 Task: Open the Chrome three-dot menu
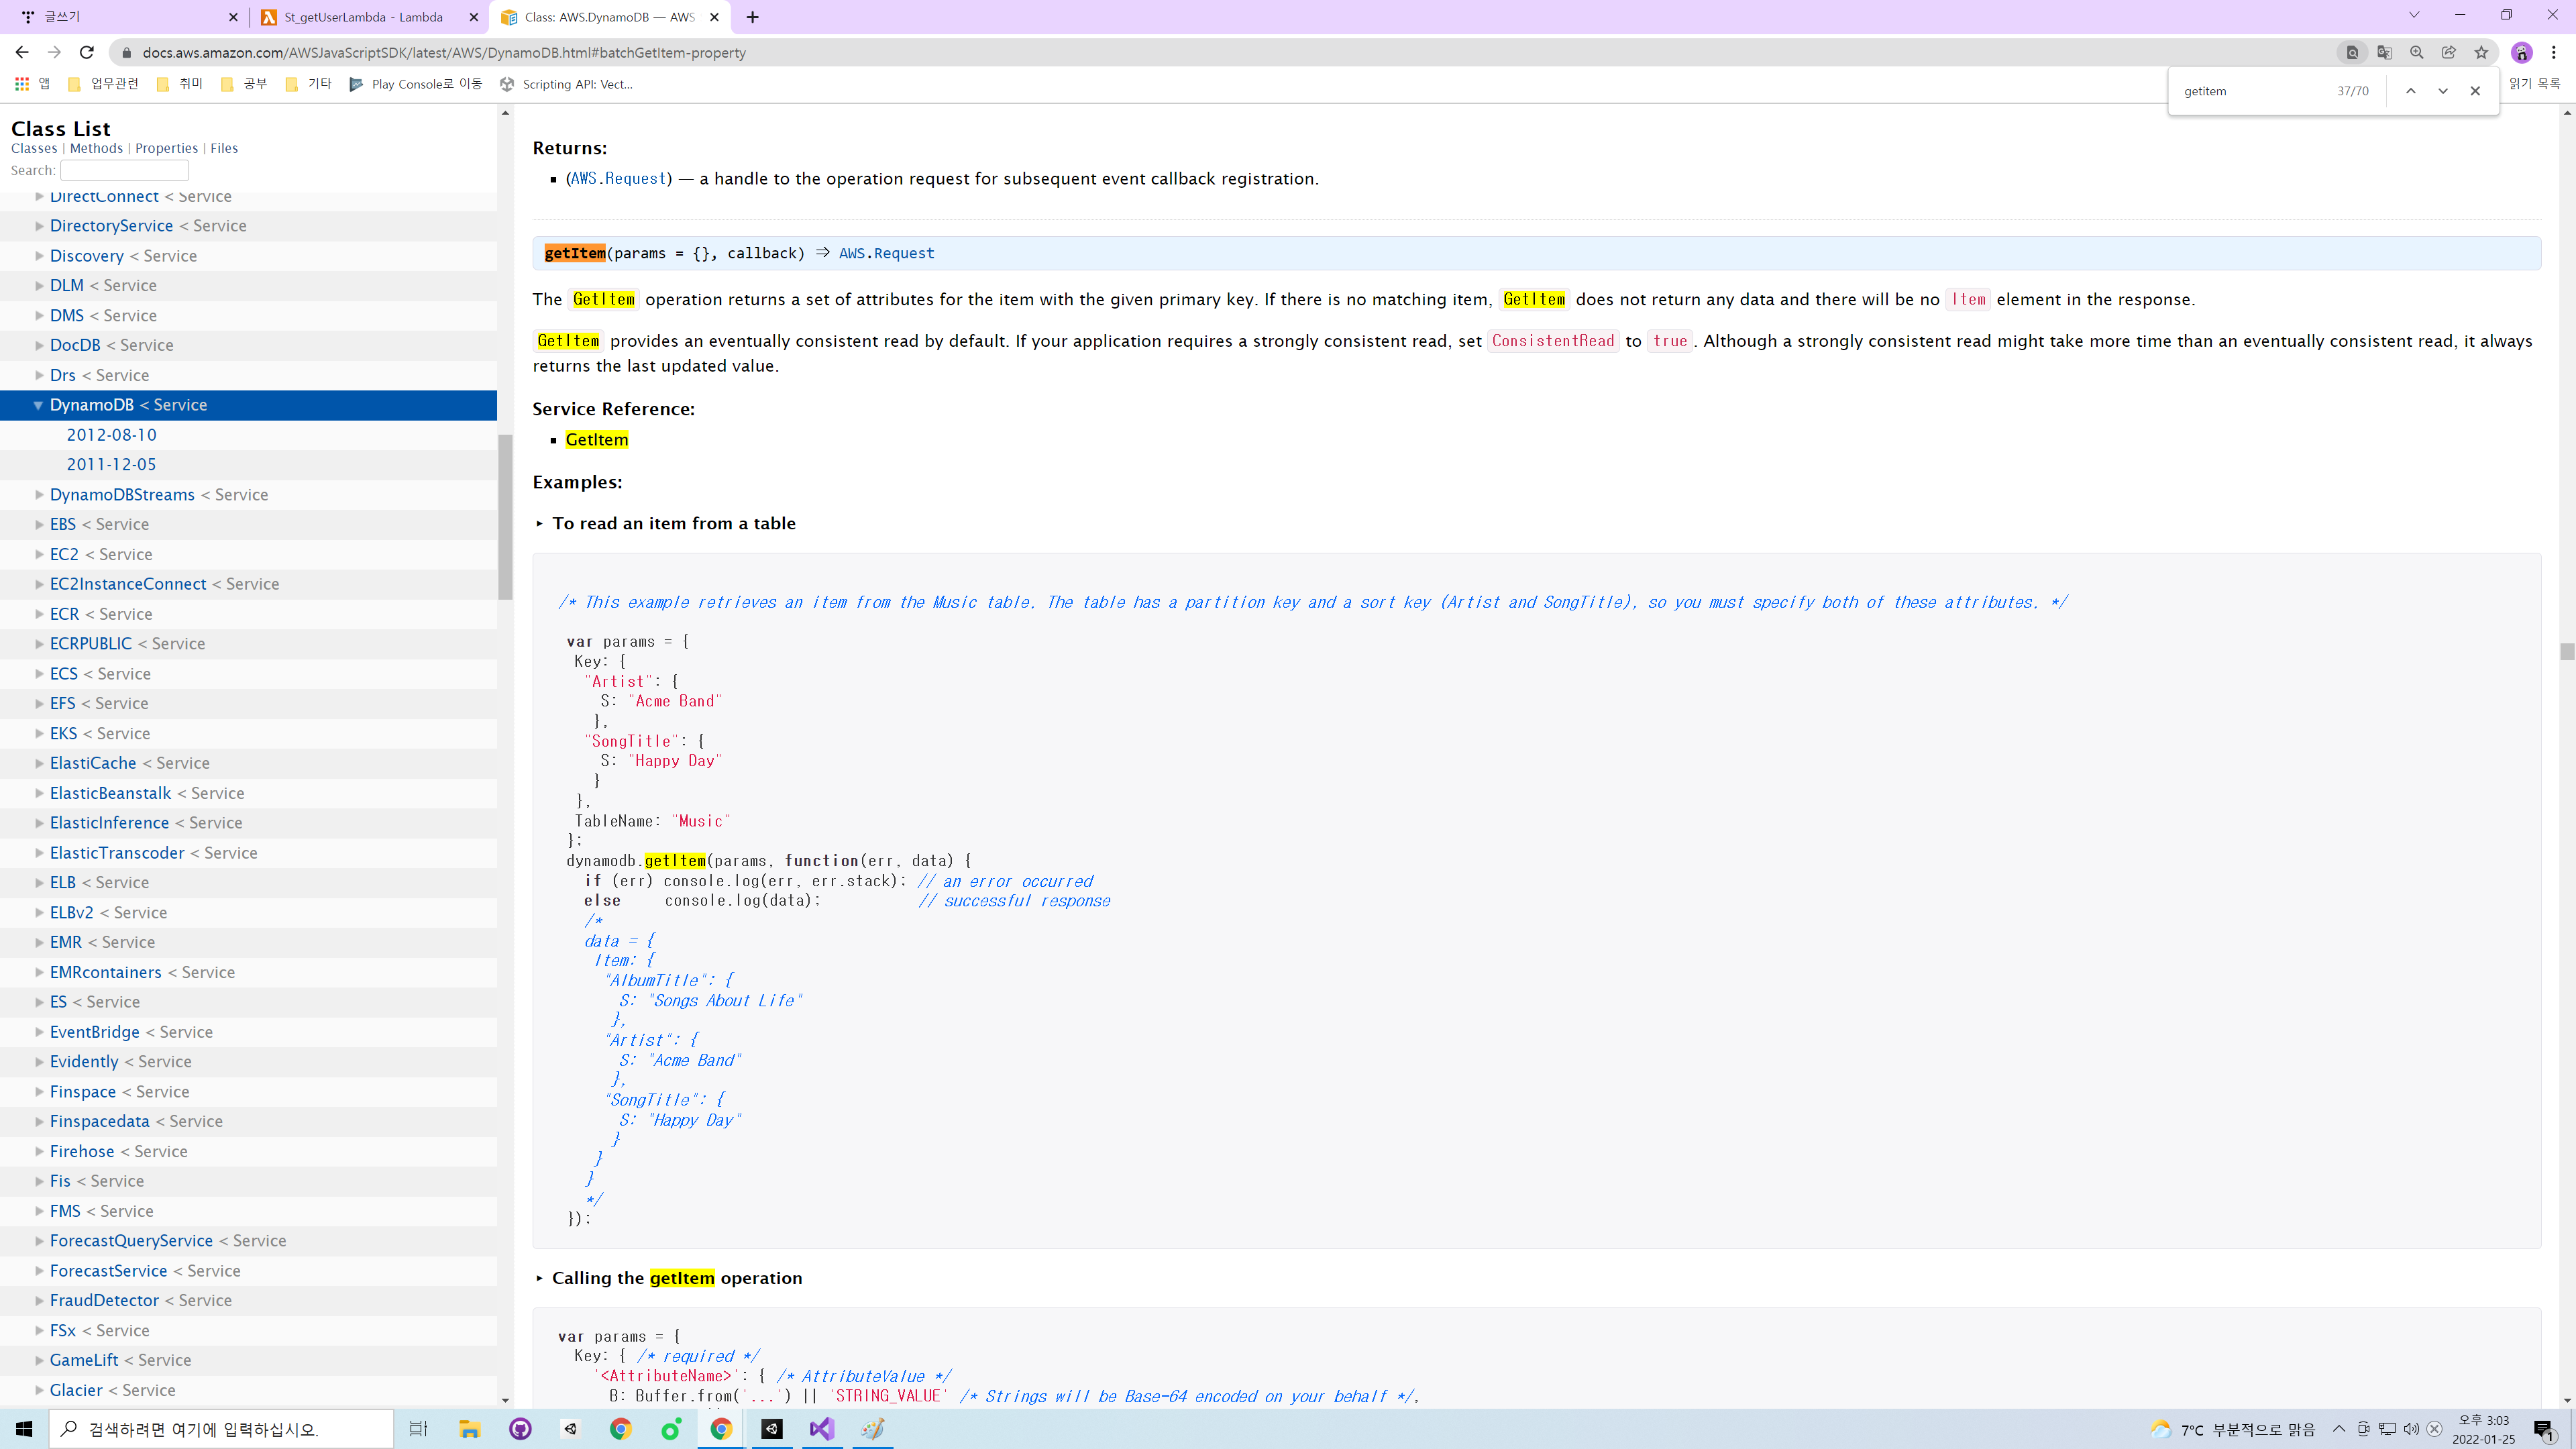click(x=2554, y=52)
